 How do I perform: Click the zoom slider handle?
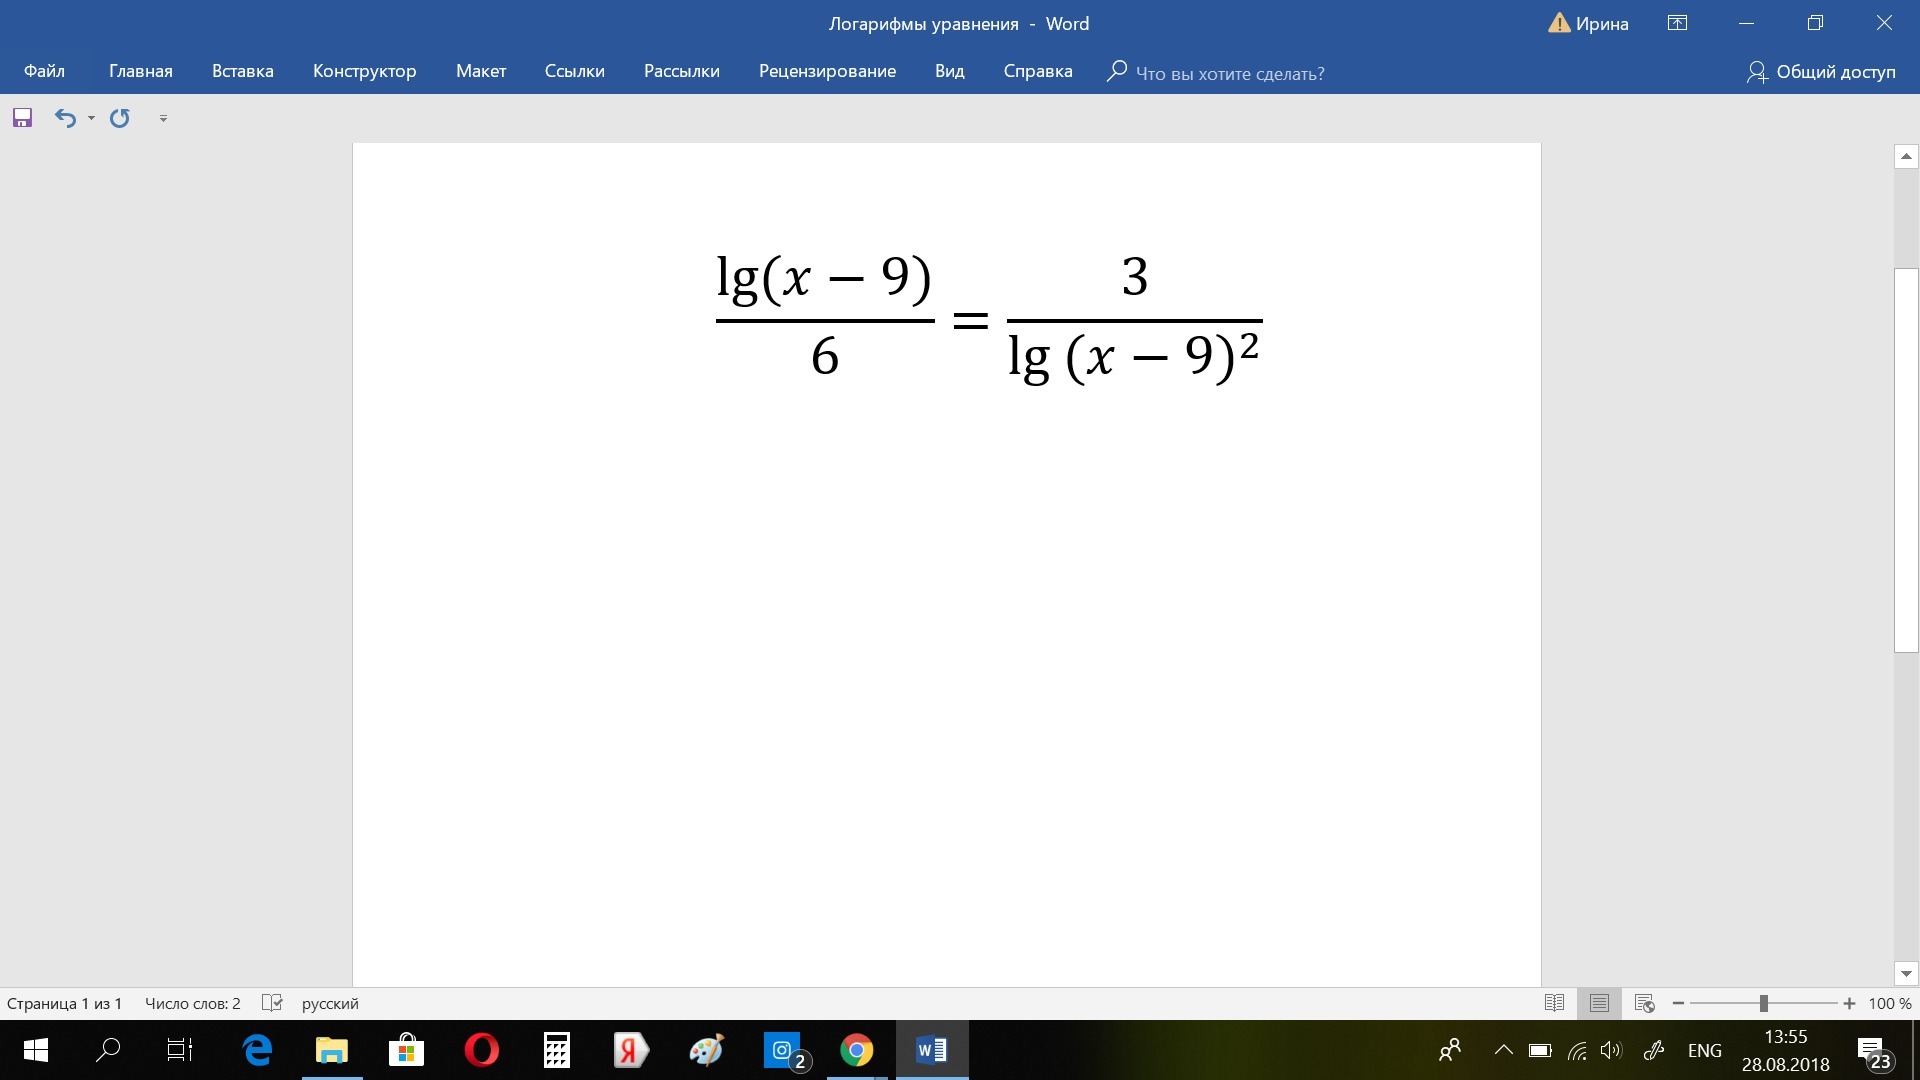coord(1764,1003)
